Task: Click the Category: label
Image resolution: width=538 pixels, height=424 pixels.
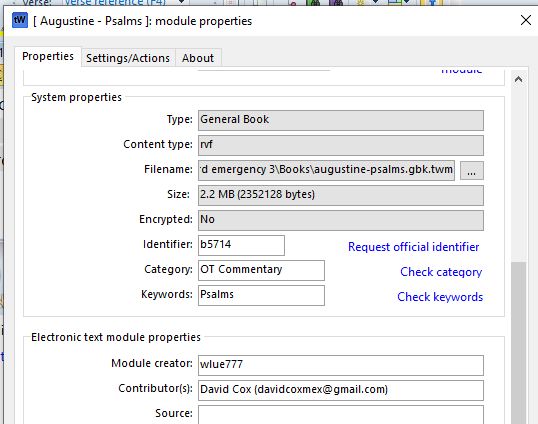Action: [168, 269]
